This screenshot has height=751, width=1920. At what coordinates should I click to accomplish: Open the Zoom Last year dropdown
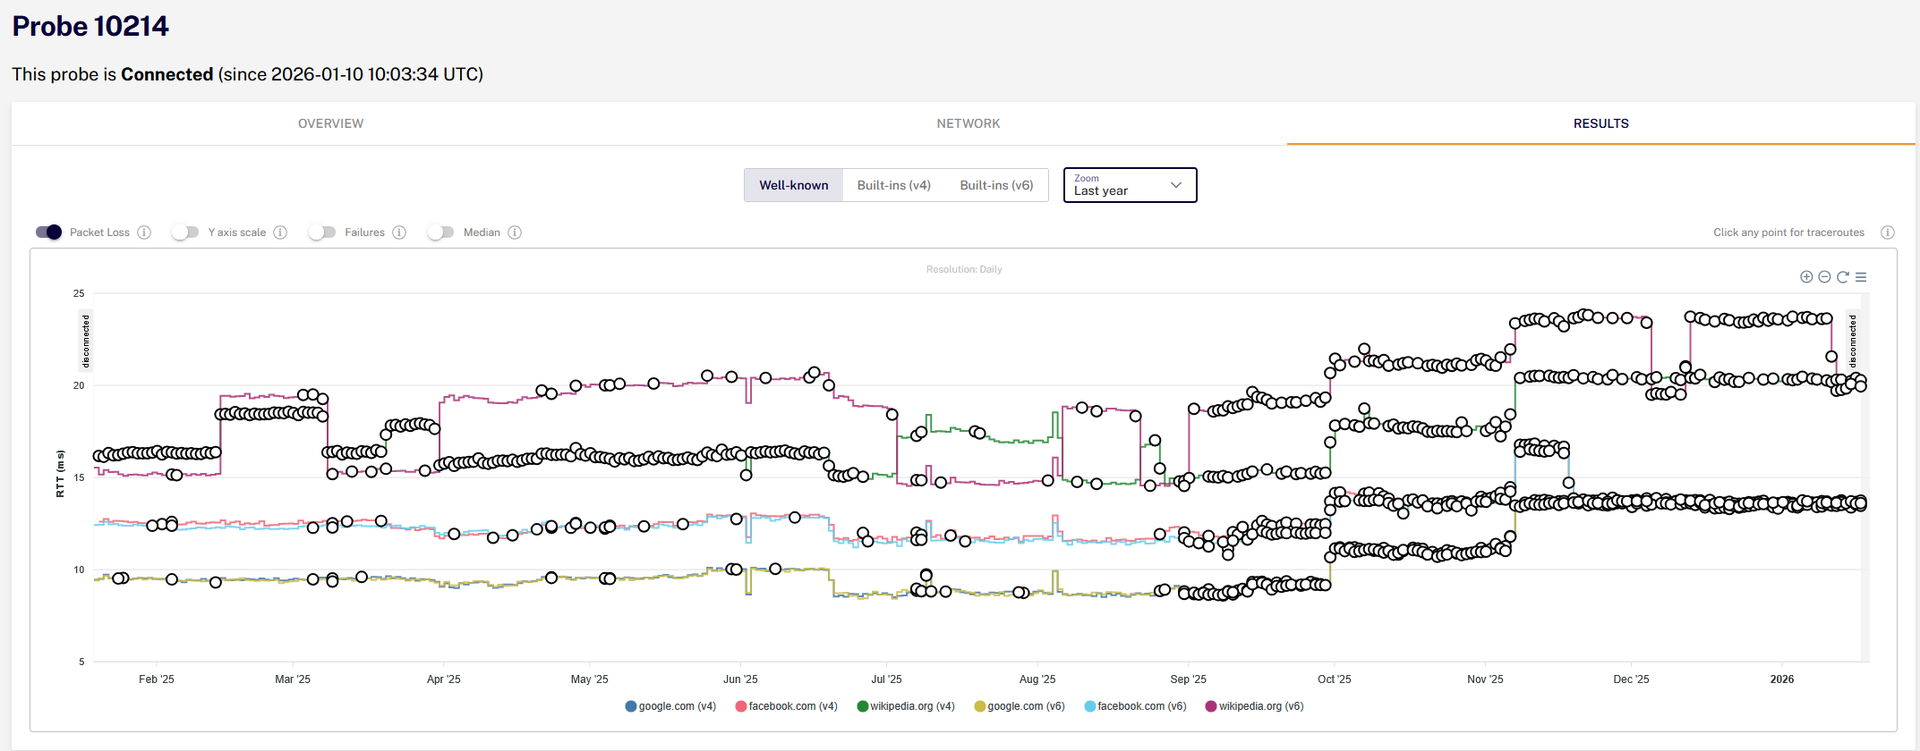[x=1130, y=185]
